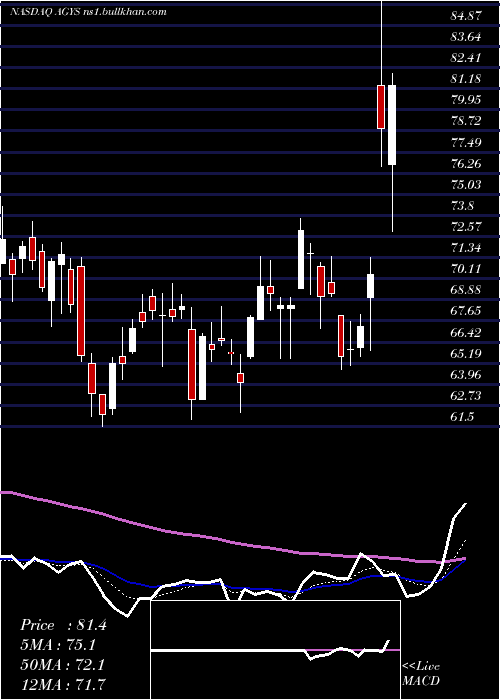Click the latest tall white candlestick body
The width and height of the screenshot is (500, 700).
click(x=392, y=125)
